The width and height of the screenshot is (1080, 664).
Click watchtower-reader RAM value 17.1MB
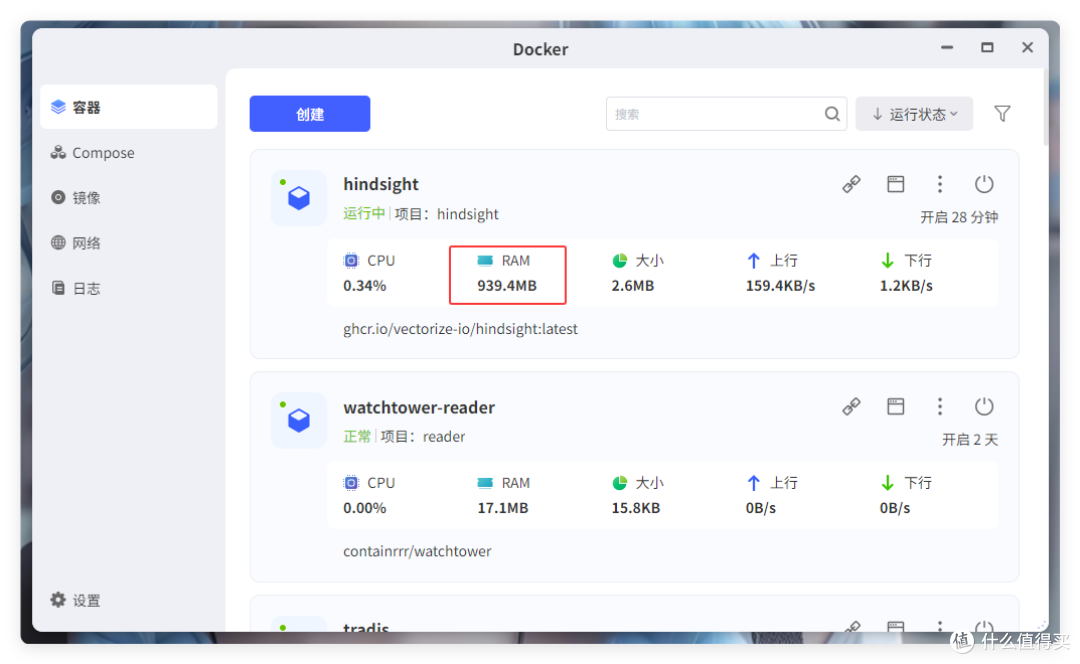click(x=503, y=508)
